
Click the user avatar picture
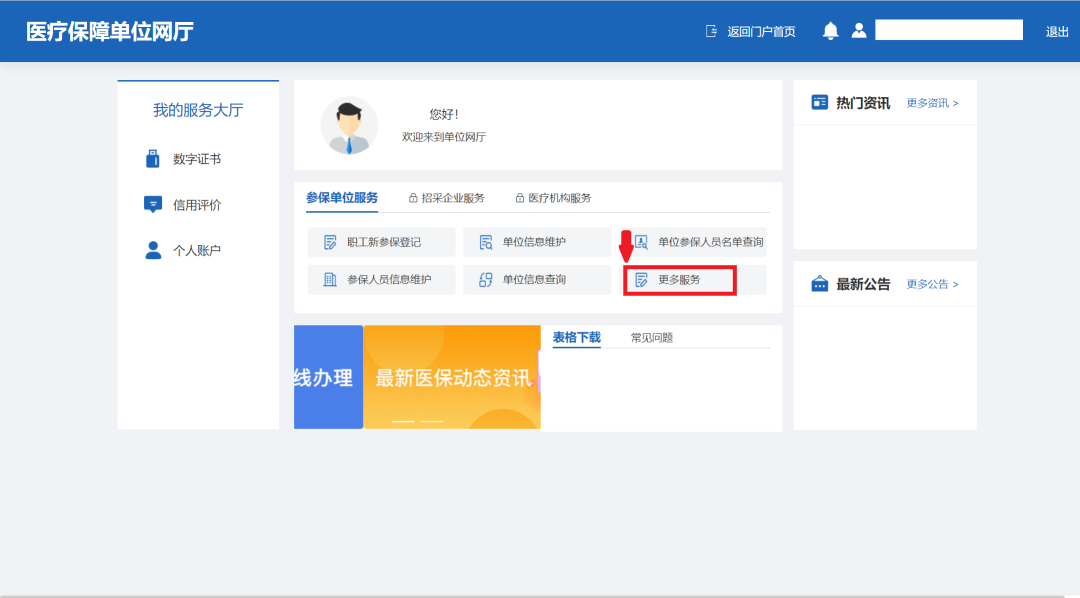point(349,125)
